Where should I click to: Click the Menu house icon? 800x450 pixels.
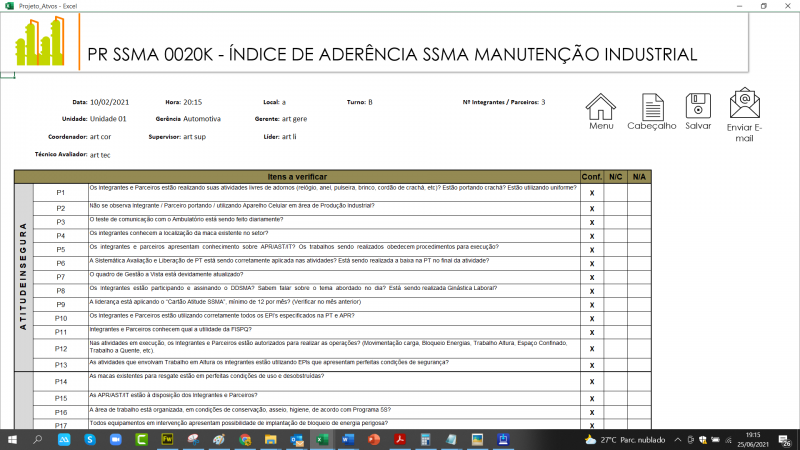(x=601, y=107)
